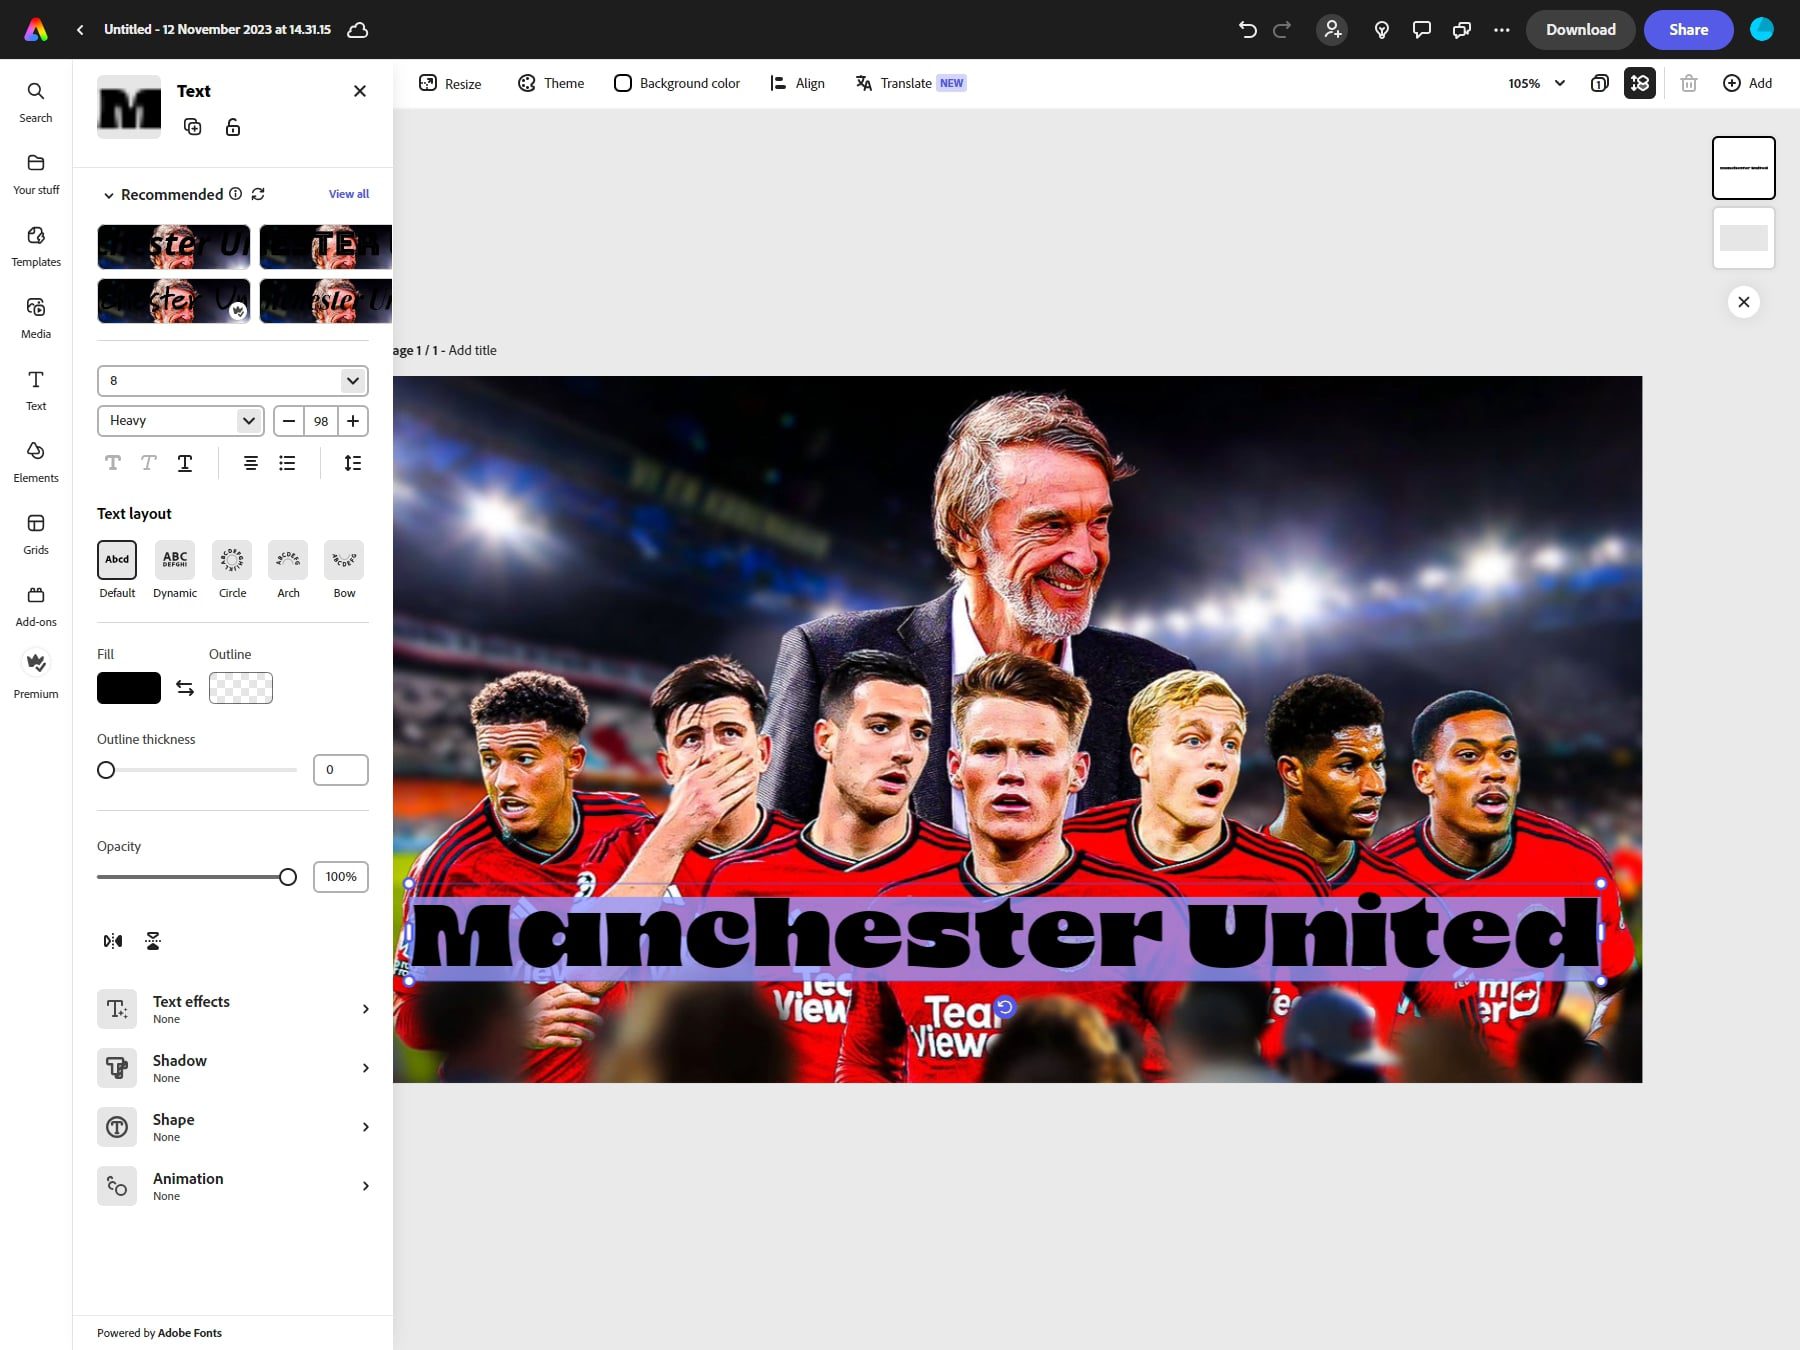The width and height of the screenshot is (1800, 1350).
Task: Open the font family dropdown
Action: pos(233,381)
